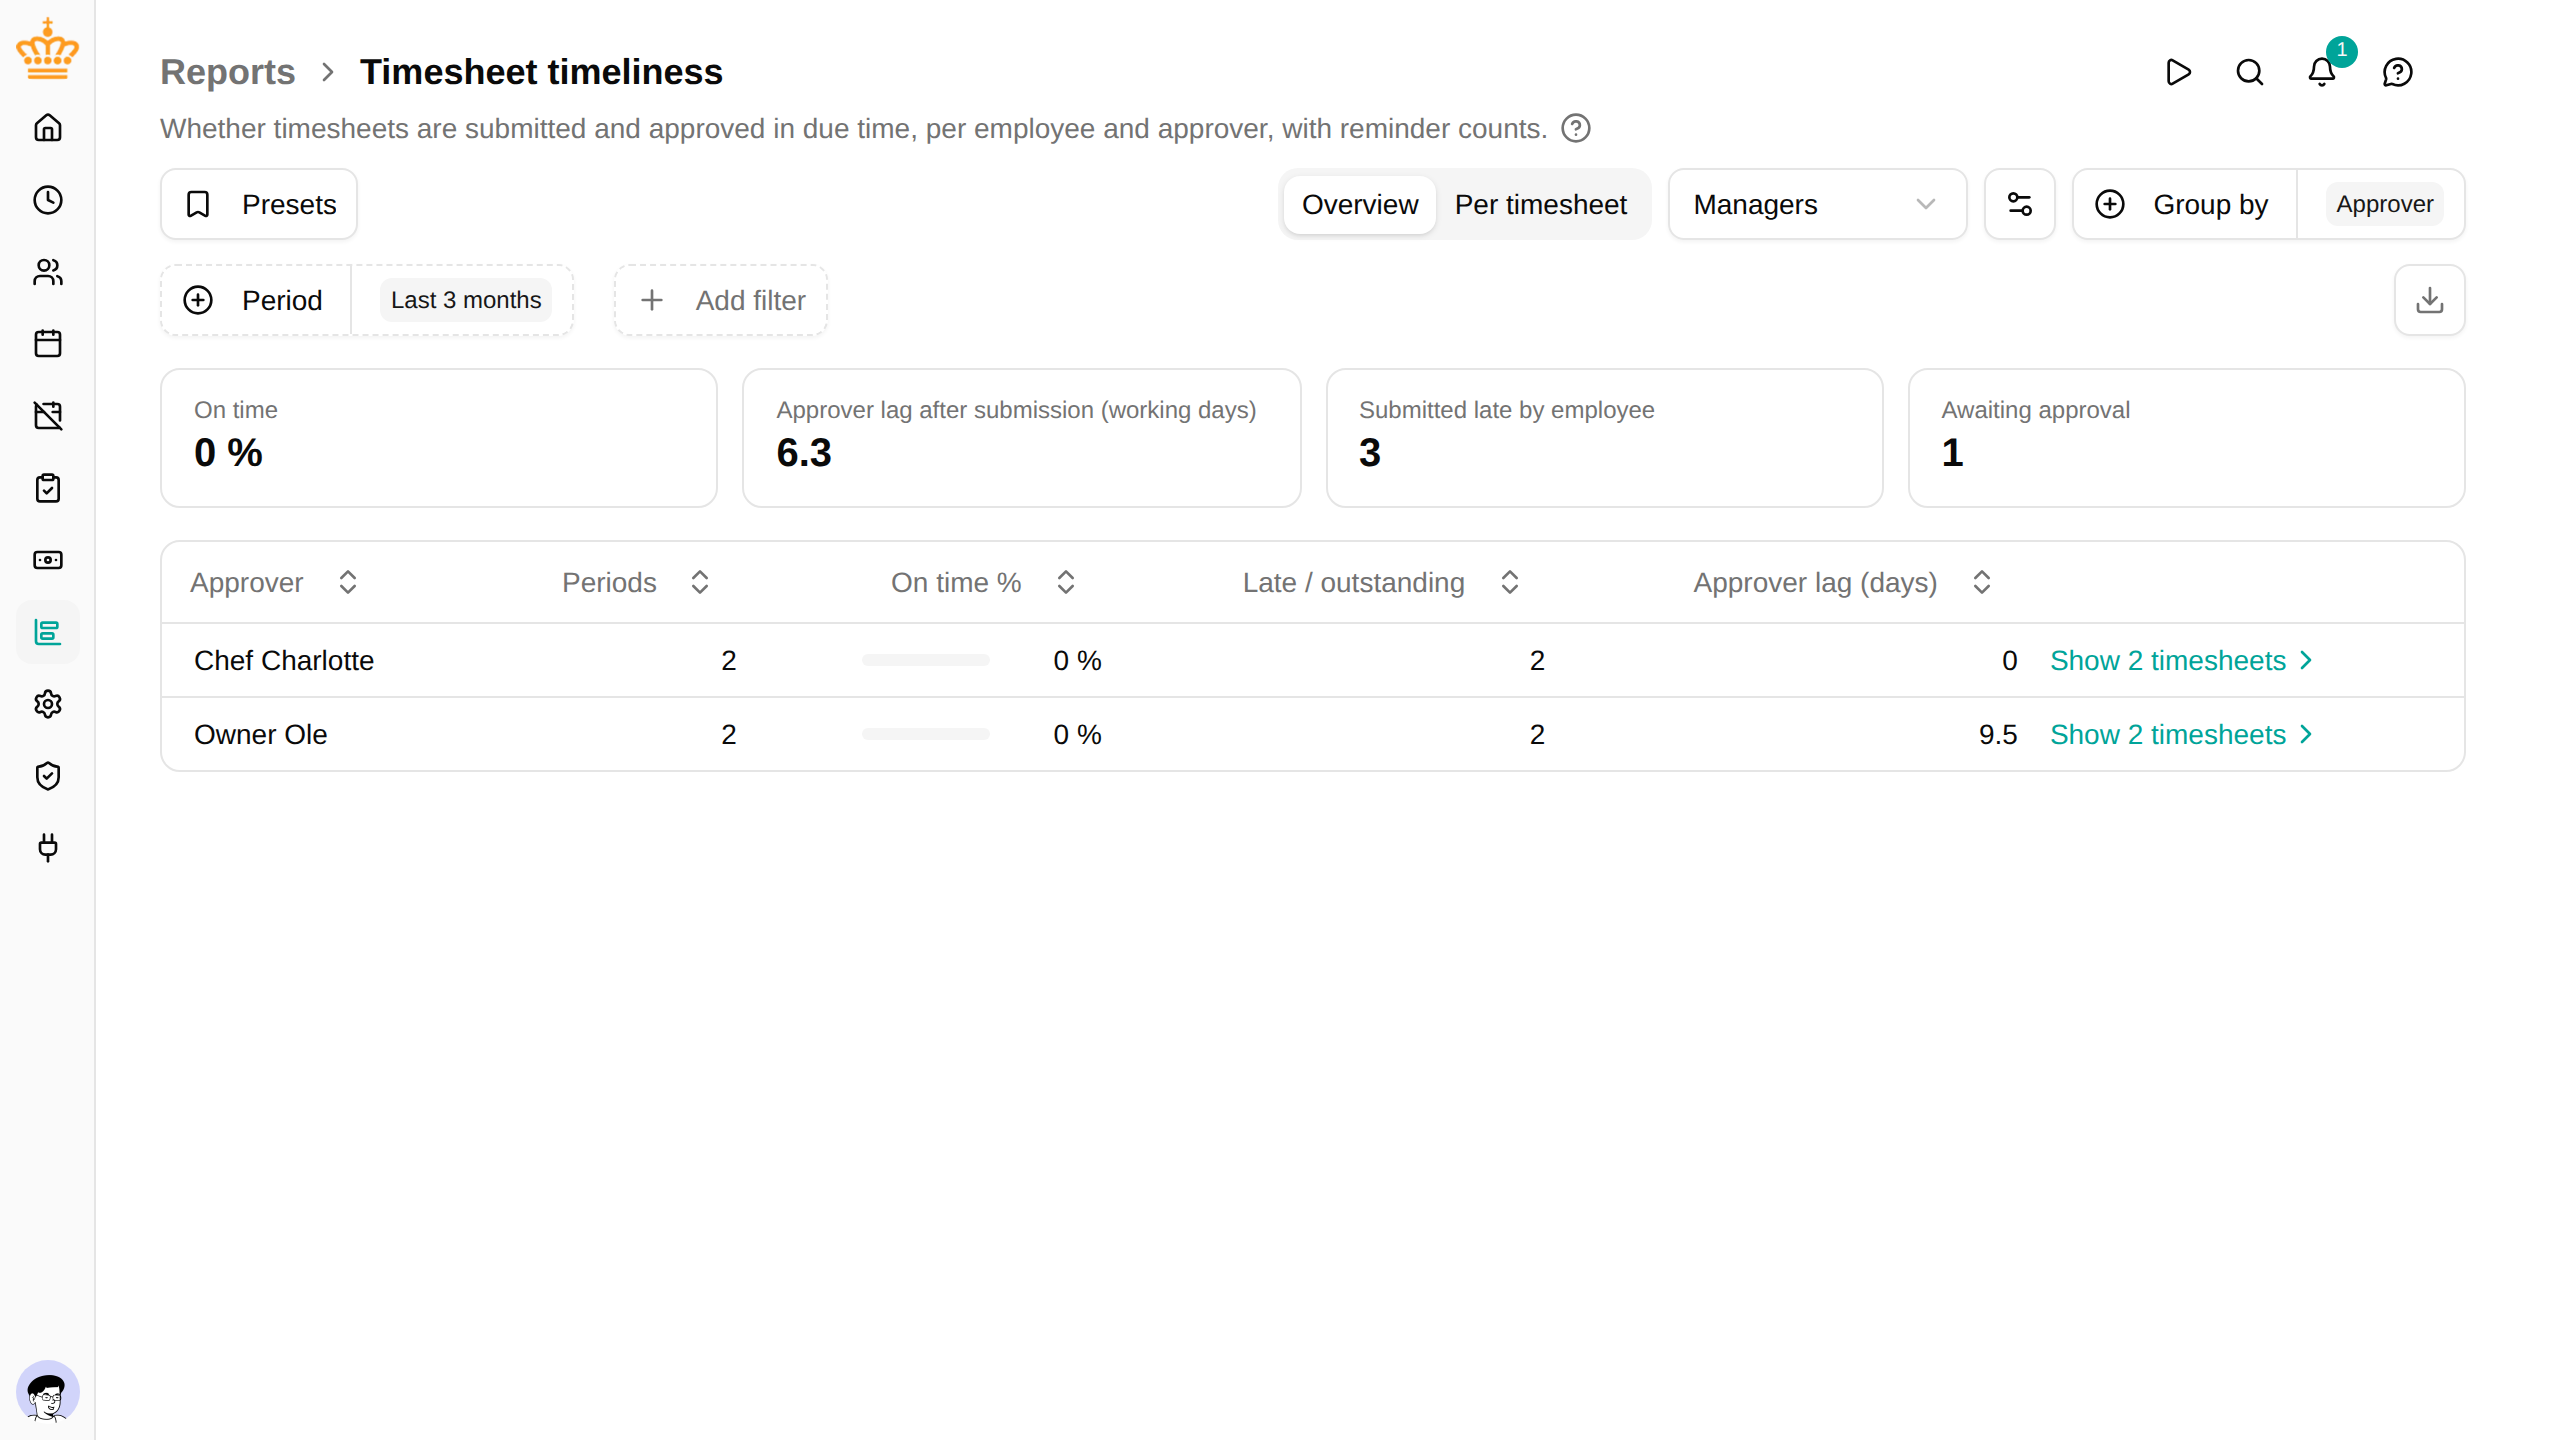This screenshot has height=1440, width=2560.
Task: Open the shield check sidebar icon
Action: coord(48,776)
